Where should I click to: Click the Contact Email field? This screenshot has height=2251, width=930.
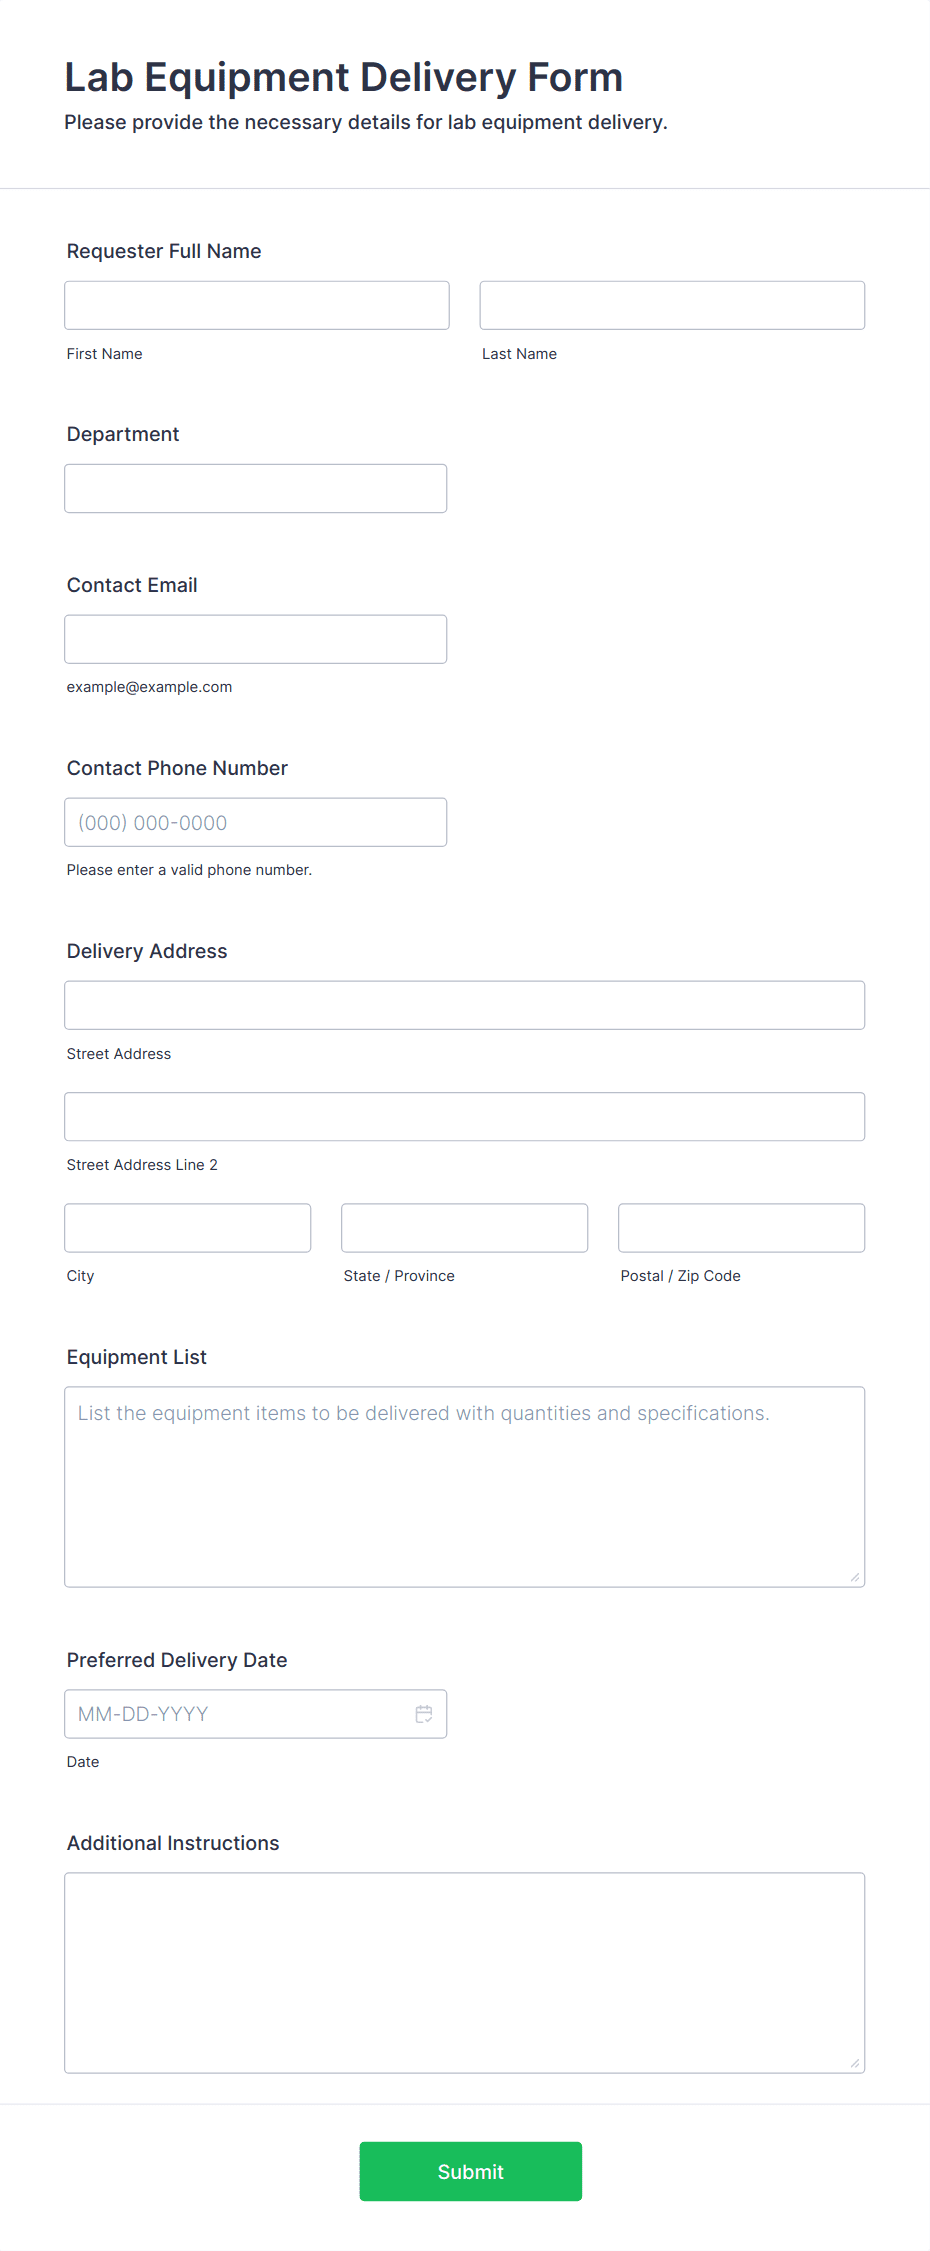tap(256, 639)
